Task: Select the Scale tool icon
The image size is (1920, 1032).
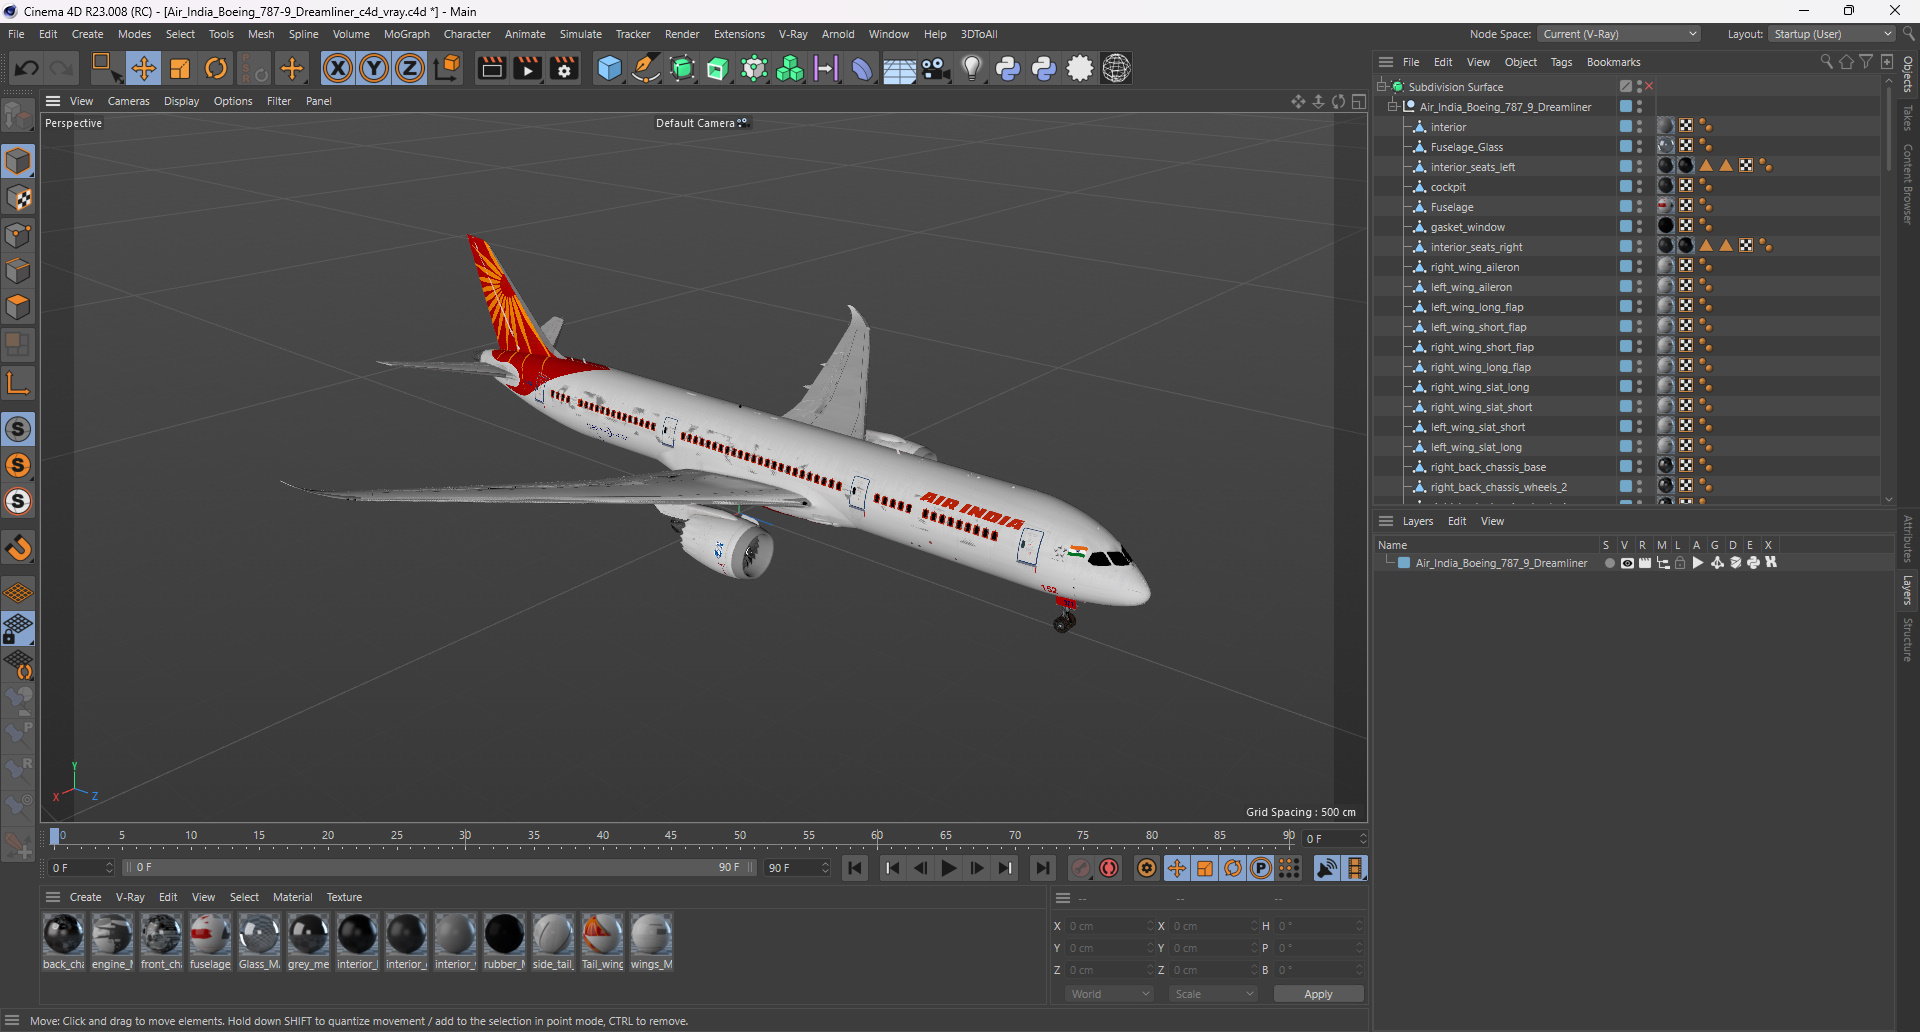Action: click(180, 68)
